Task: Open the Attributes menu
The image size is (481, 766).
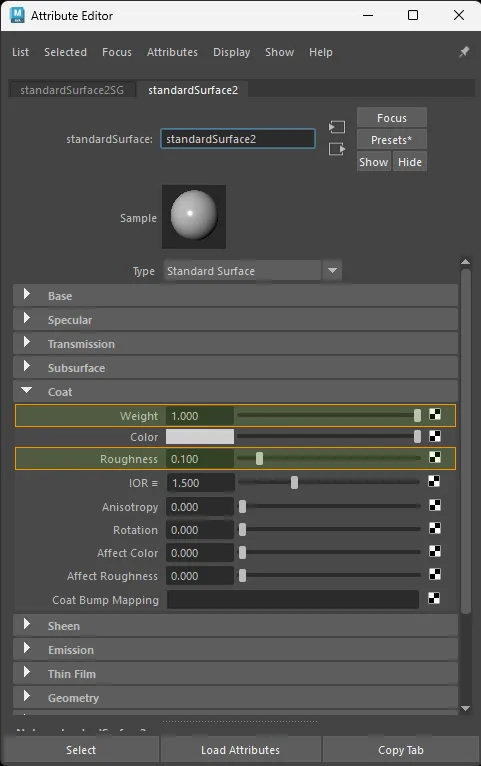Action: [172, 52]
